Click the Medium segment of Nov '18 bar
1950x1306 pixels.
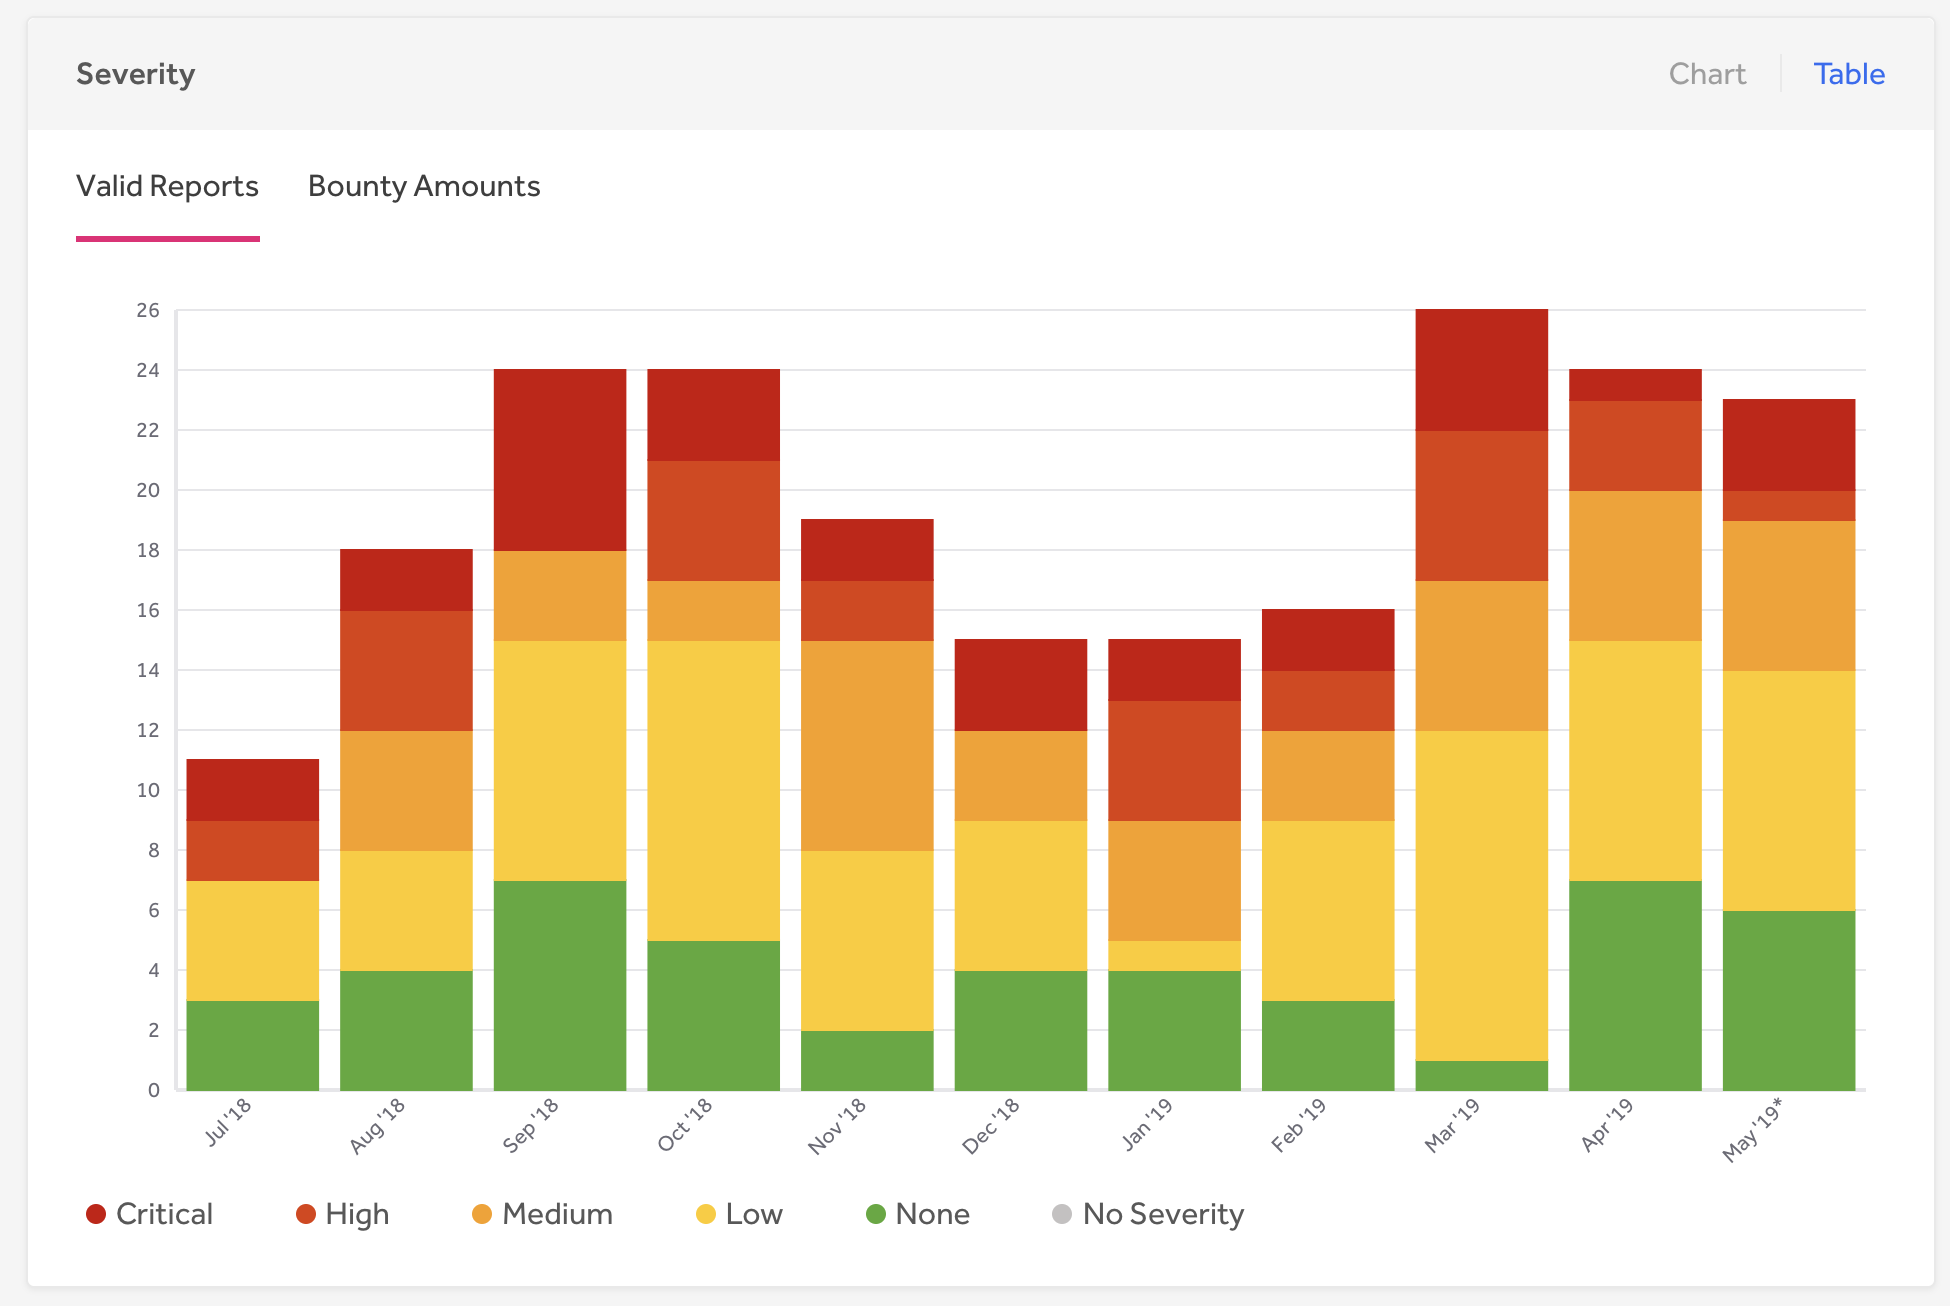click(867, 745)
